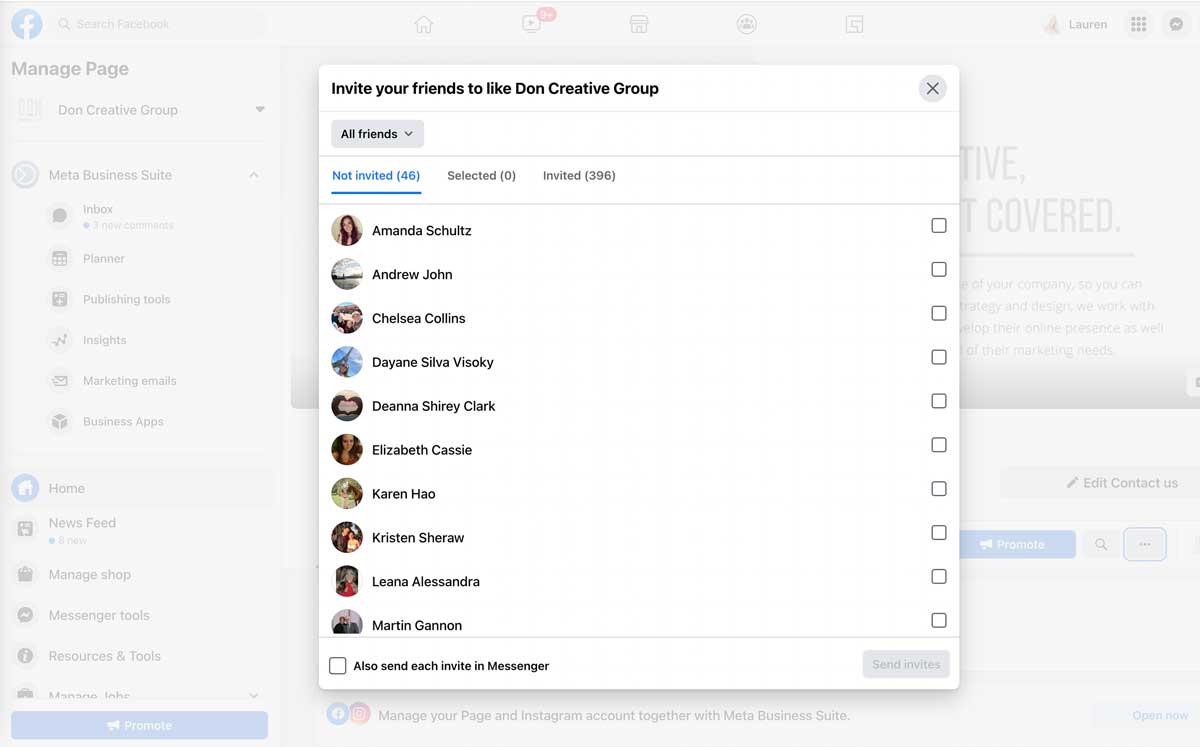Expand the Manage Jobs section chevron
Screen dimensions: 1200x747
click(254, 696)
